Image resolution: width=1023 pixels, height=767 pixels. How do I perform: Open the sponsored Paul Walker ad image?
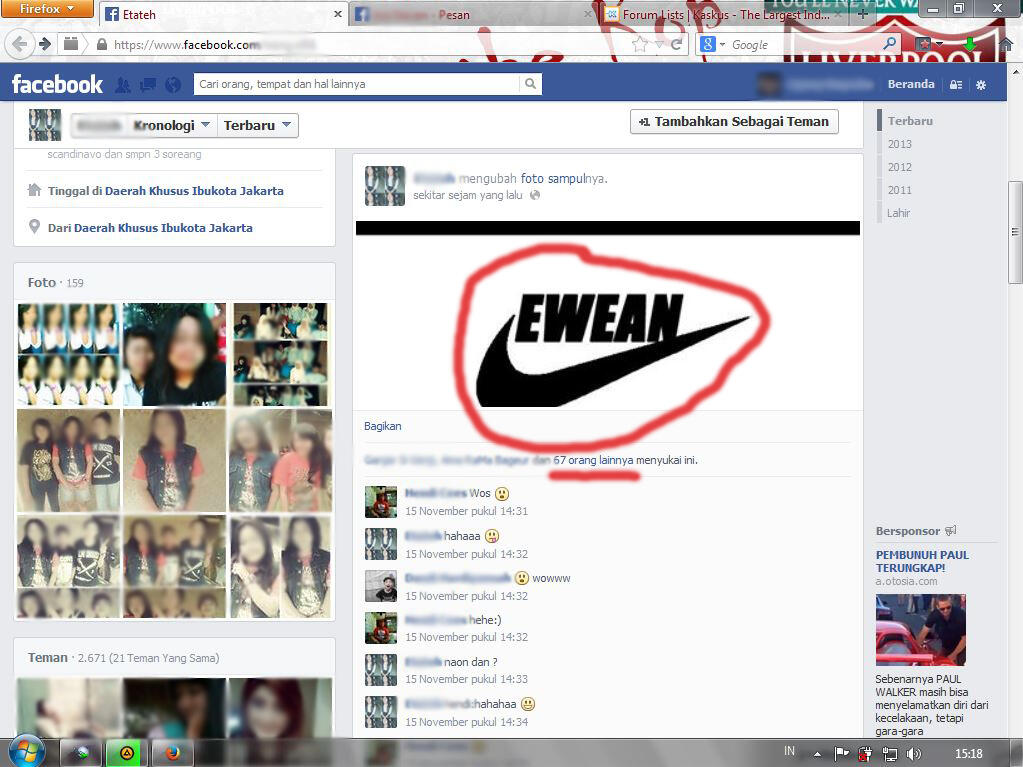[x=921, y=629]
